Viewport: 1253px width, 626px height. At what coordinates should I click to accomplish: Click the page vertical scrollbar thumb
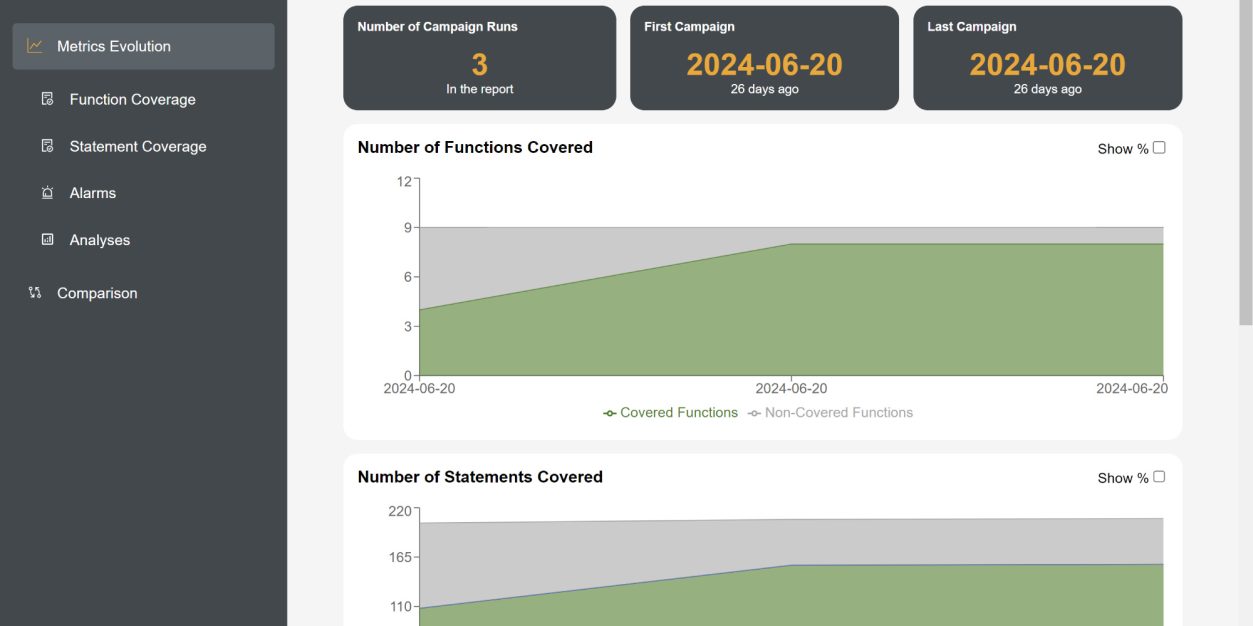1245,162
